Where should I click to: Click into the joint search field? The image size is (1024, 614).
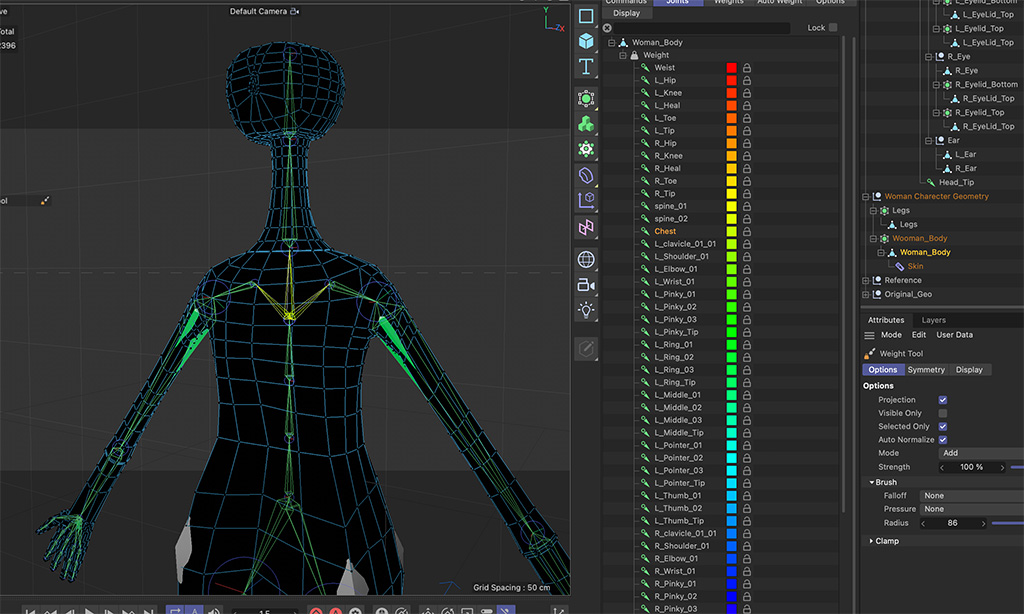(702, 28)
